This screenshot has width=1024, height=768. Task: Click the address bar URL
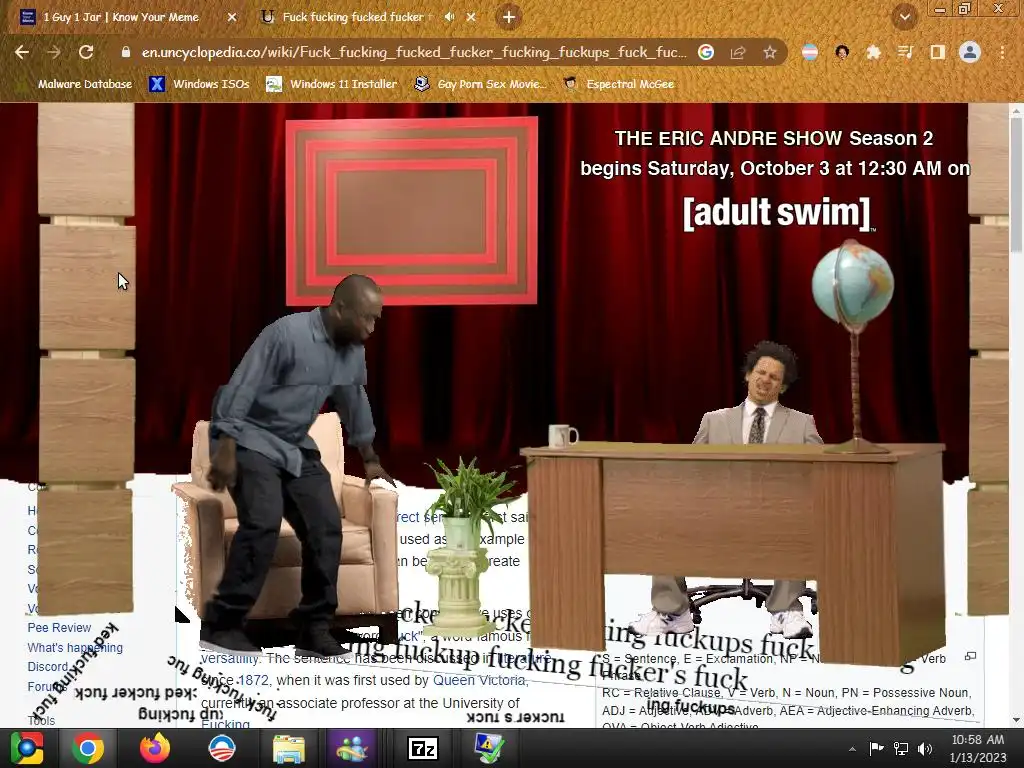point(414,52)
